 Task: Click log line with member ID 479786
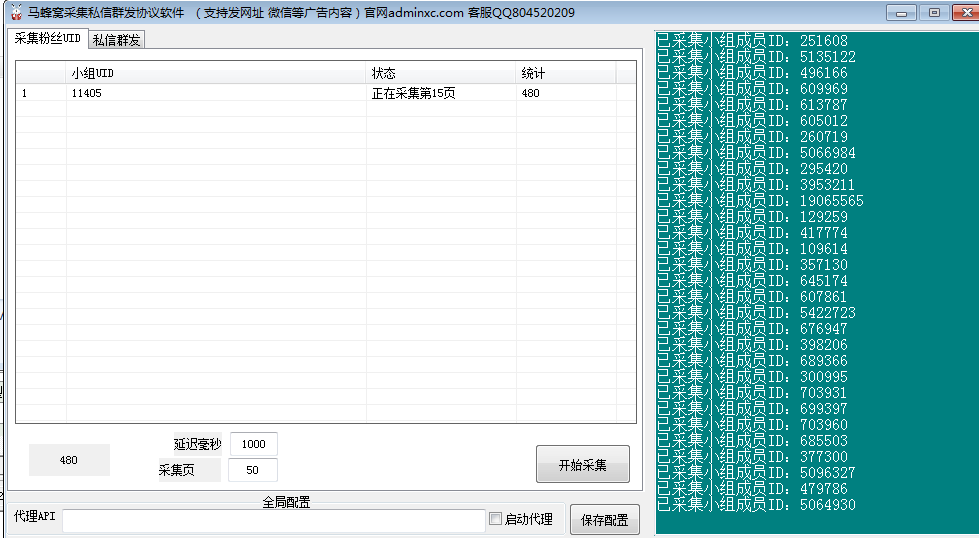(x=752, y=489)
